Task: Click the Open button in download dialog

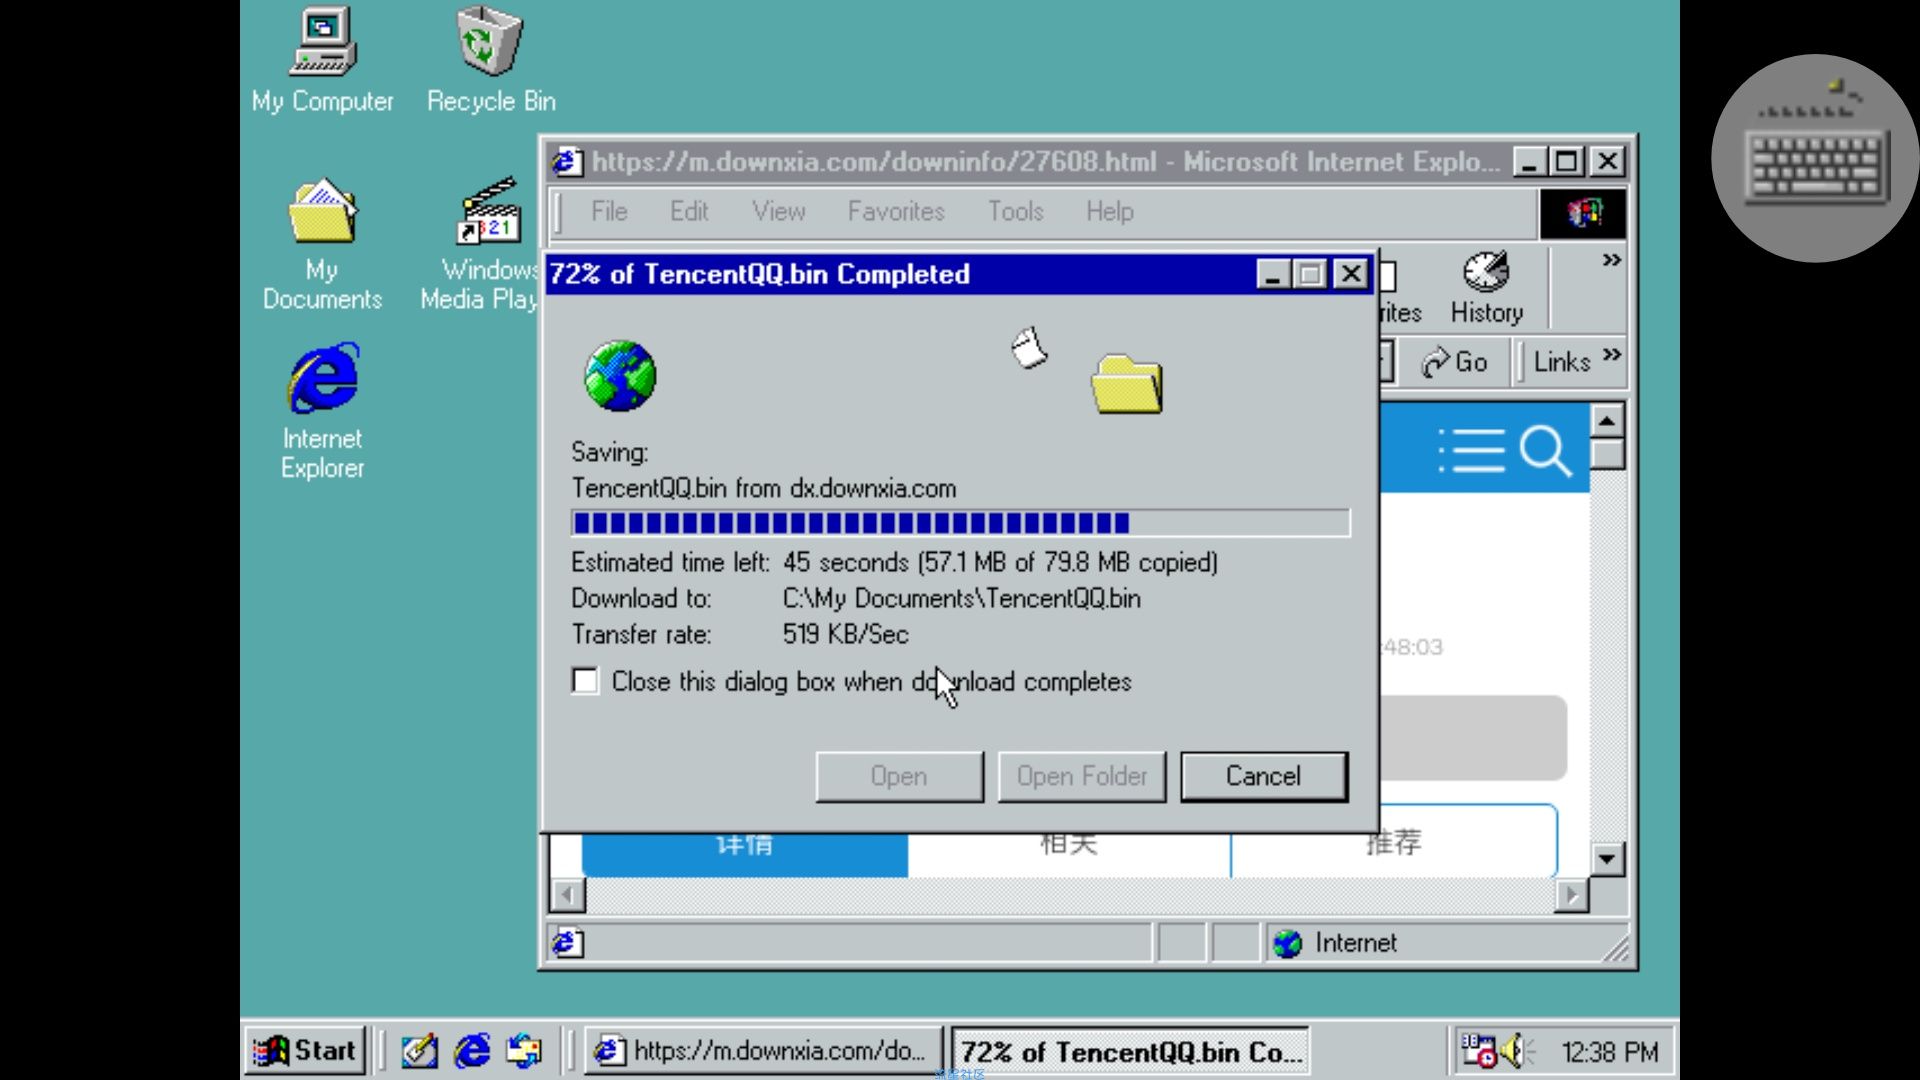Action: tap(899, 776)
